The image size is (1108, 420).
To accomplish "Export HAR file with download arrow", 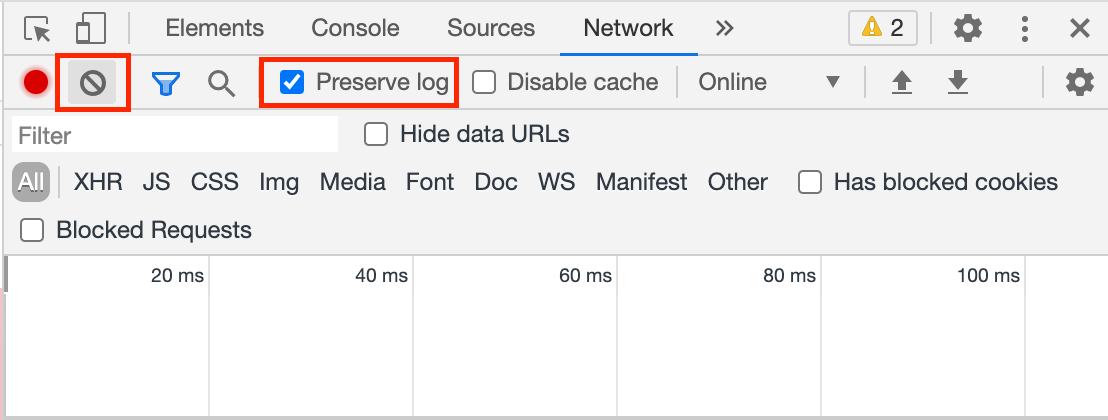I will click(957, 83).
